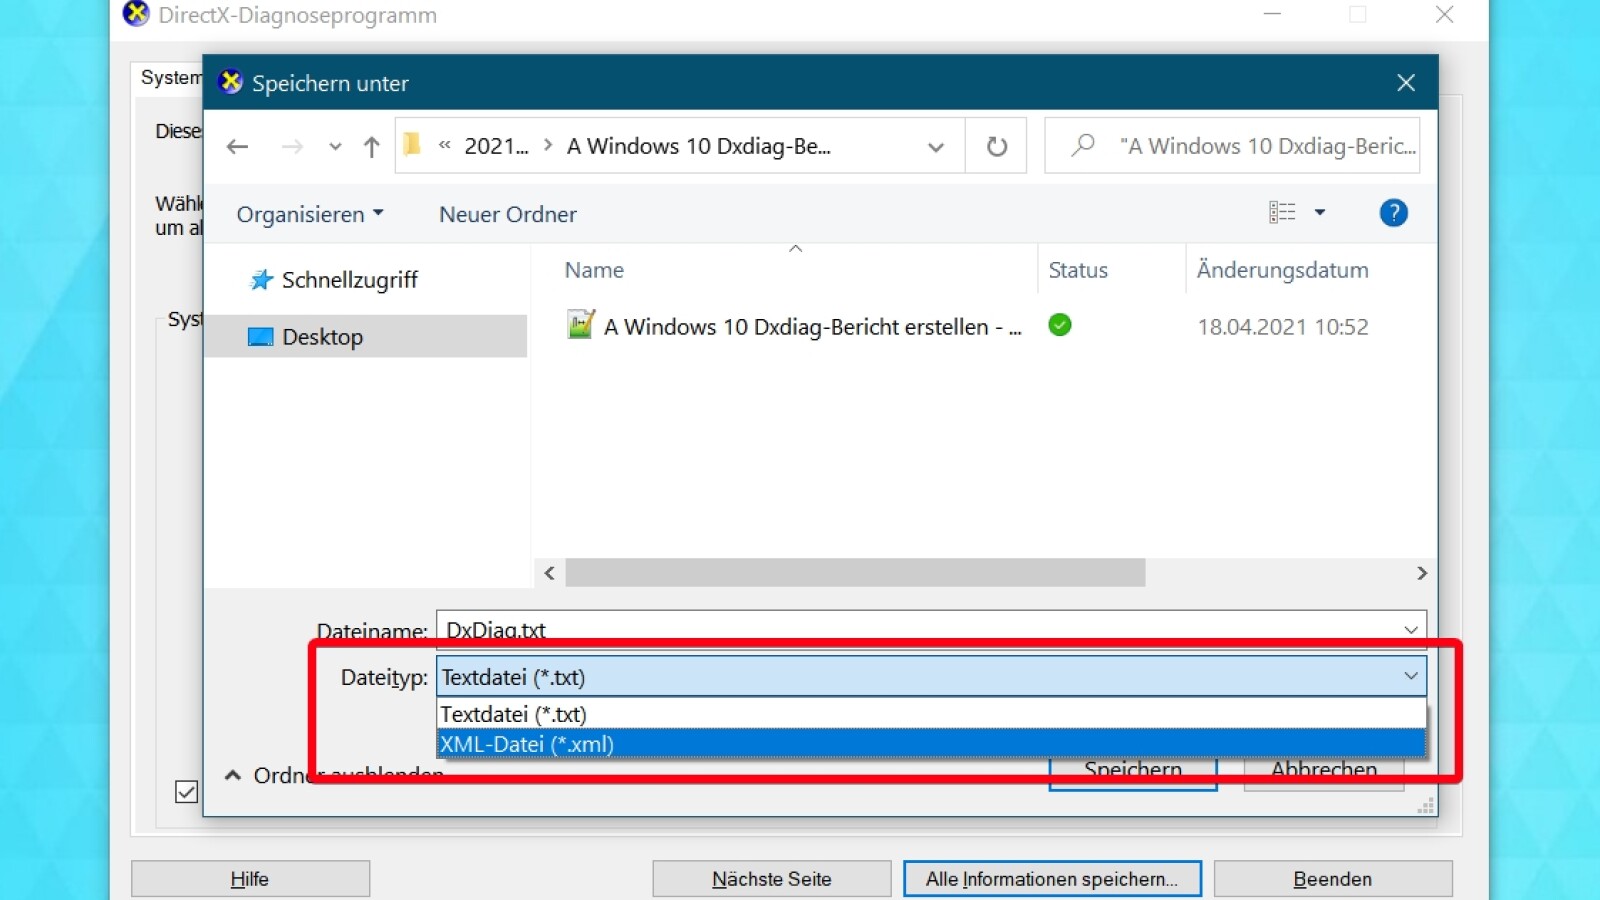Sort by the Status column header

click(1078, 270)
